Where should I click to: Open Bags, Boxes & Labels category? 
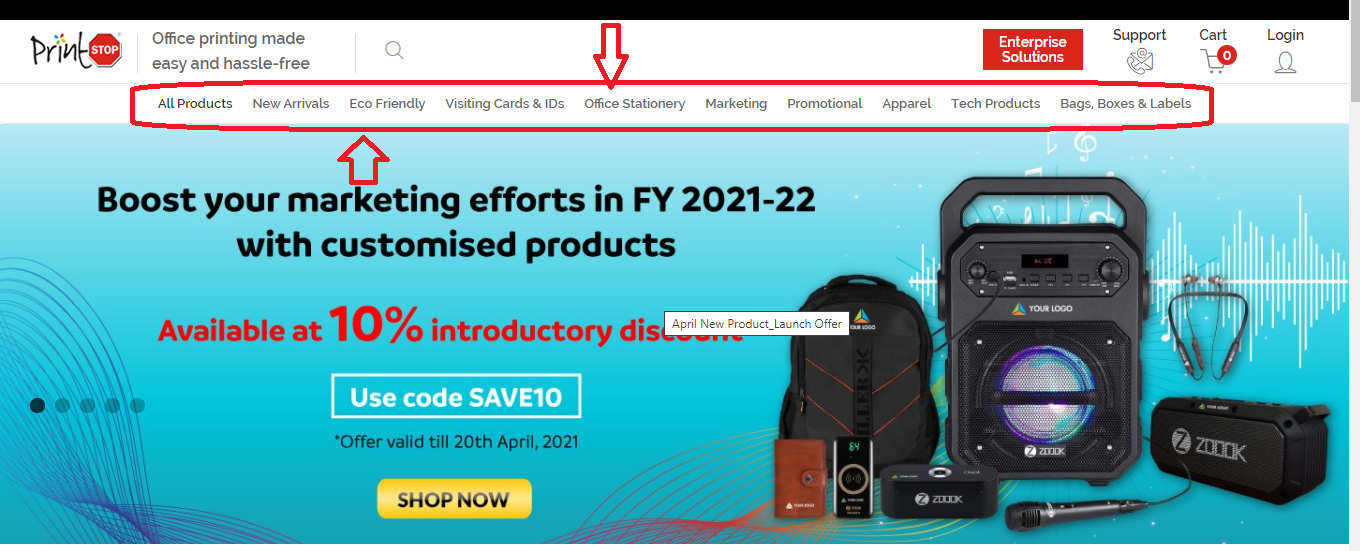[1126, 103]
